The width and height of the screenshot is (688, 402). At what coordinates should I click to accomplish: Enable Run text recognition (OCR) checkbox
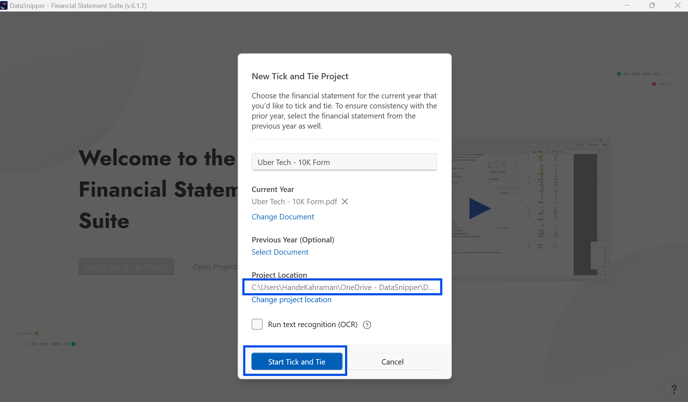pos(257,324)
